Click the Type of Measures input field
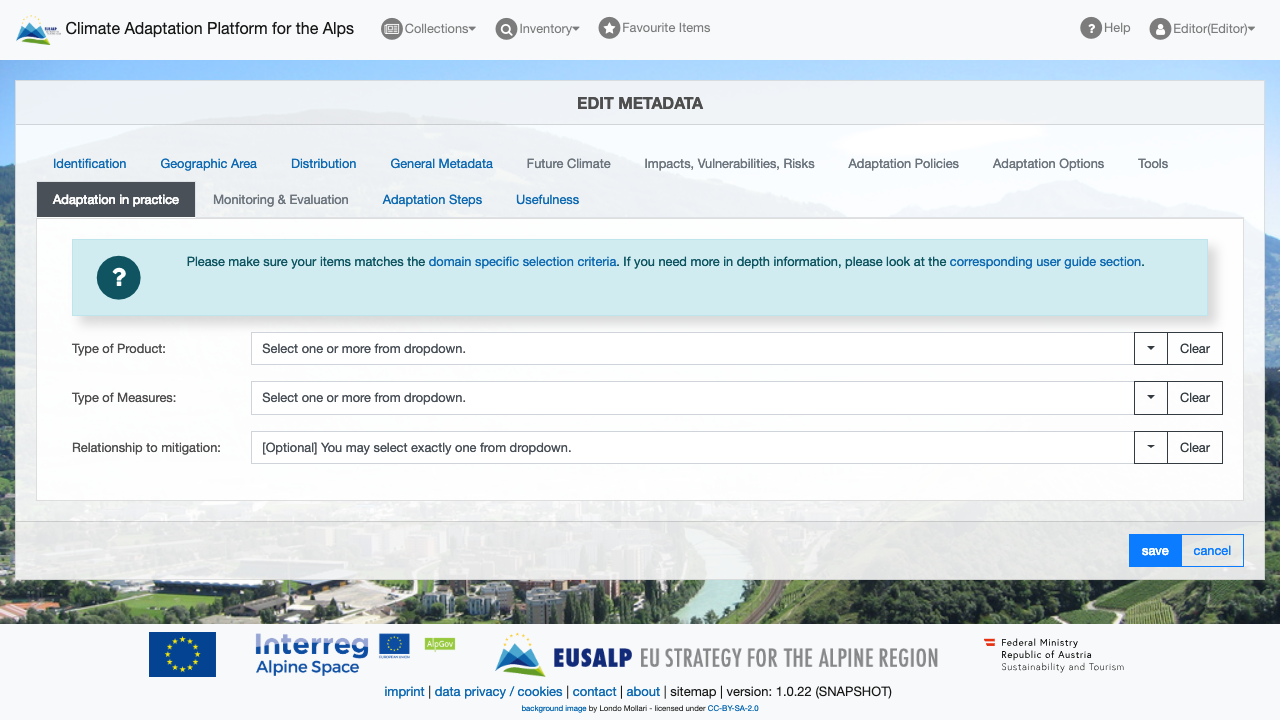The height and width of the screenshot is (720, 1280). (x=692, y=398)
